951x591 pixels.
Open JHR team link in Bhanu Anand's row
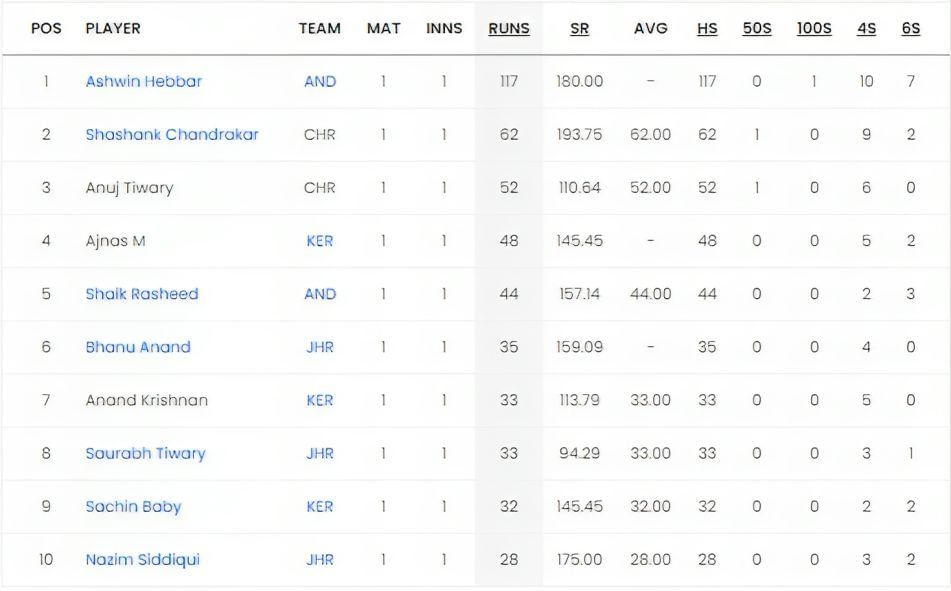tap(320, 347)
